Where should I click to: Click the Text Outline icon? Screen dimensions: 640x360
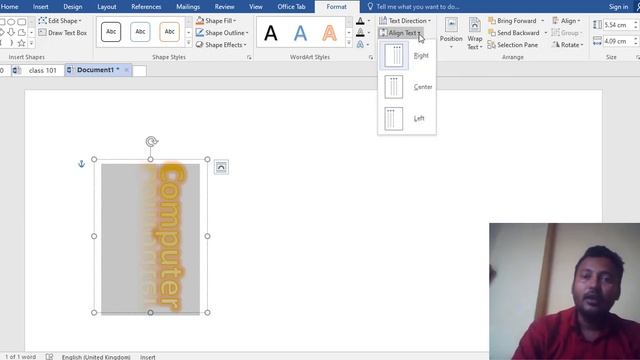360,33
